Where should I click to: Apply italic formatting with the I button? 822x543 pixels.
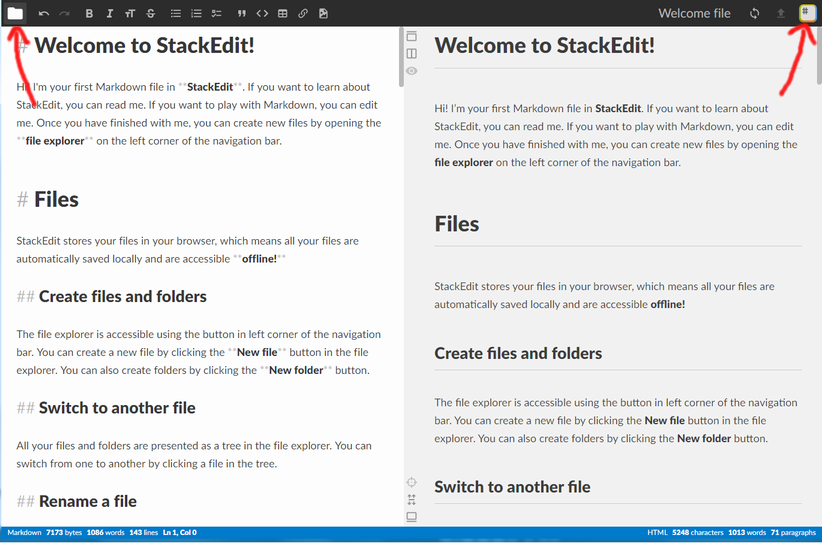pos(109,14)
